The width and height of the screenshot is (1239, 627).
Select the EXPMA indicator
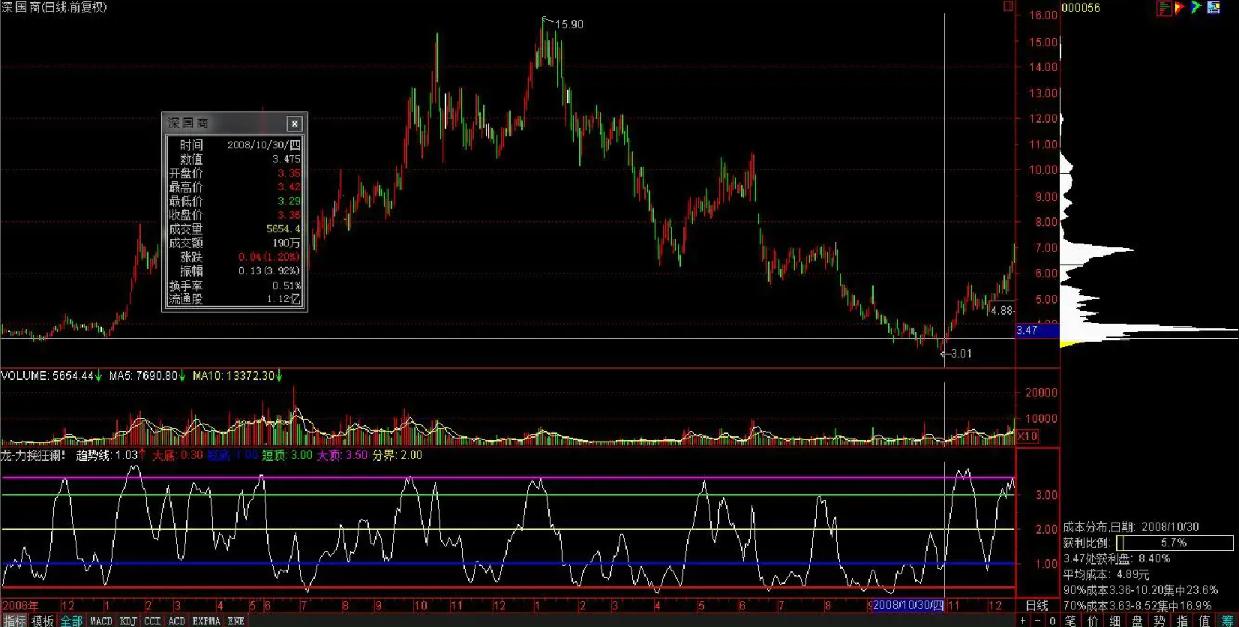click(206, 621)
